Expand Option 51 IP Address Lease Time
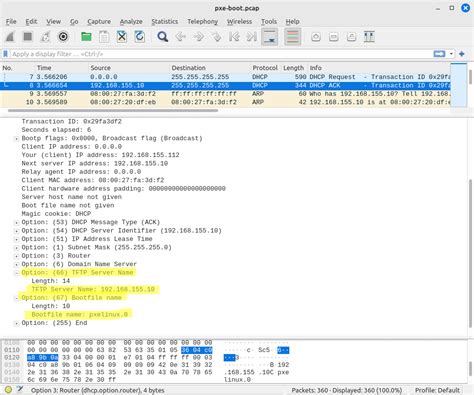474x395 pixels. point(16,239)
